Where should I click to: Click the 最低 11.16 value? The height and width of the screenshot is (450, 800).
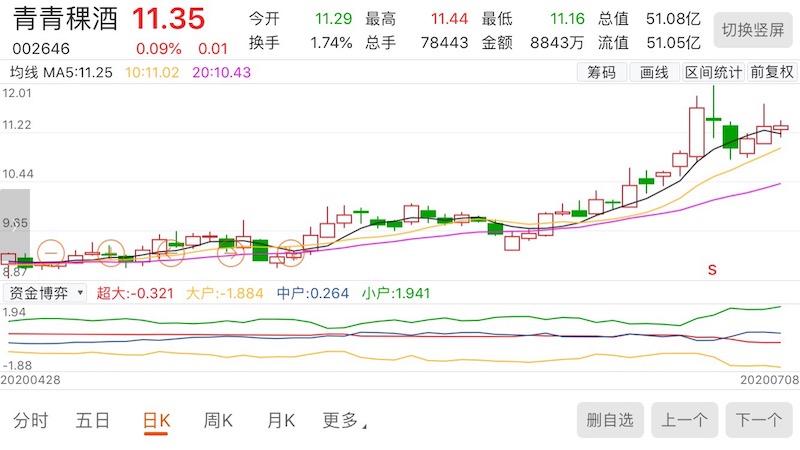click(x=567, y=19)
